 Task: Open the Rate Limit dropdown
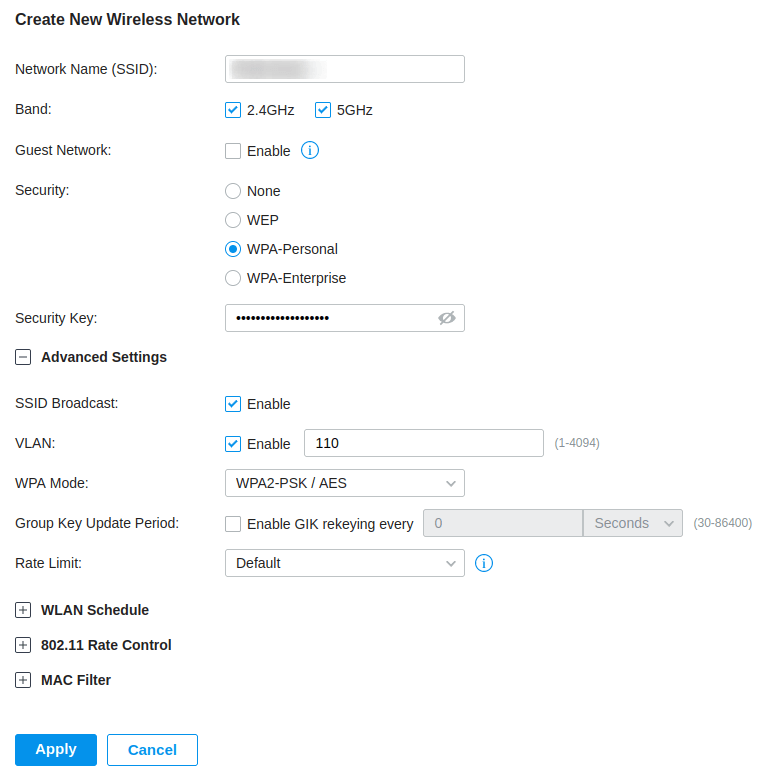345,563
